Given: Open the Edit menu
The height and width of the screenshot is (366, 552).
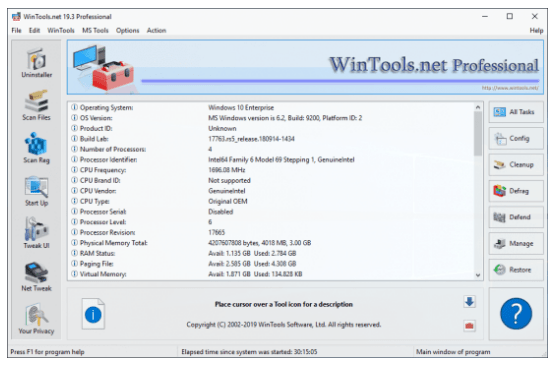Looking at the screenshot, I should [x=34, y=30].
